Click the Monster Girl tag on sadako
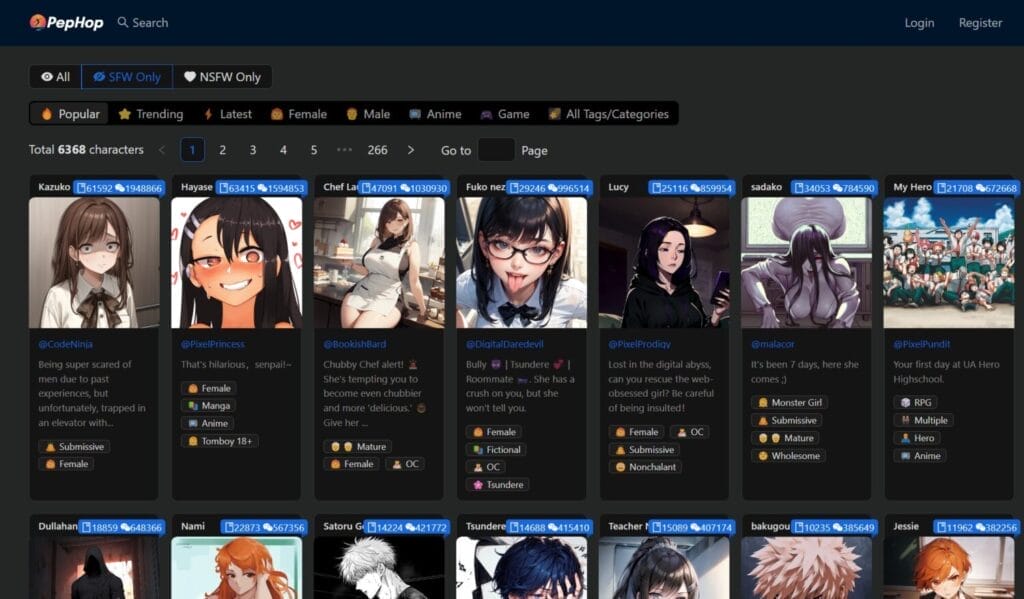Viewport: 1024px width, 599px height. click(x=790, y=402)
